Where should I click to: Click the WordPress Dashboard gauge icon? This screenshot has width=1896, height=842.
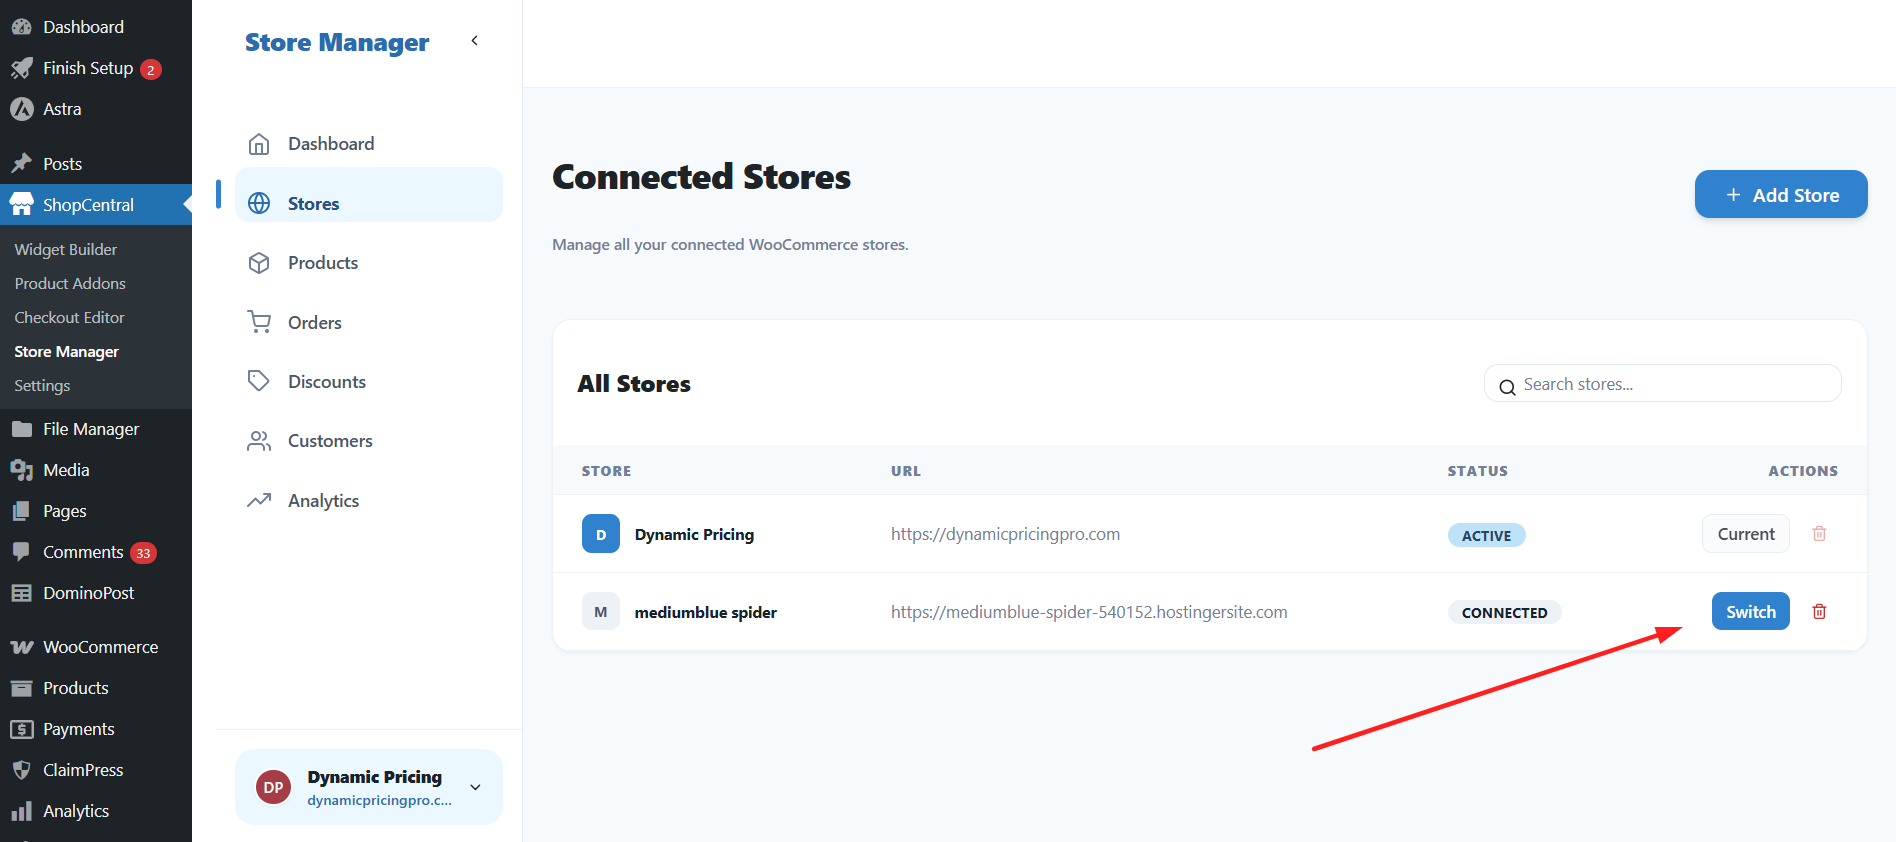pyautogui.click(x=21, y=27)
